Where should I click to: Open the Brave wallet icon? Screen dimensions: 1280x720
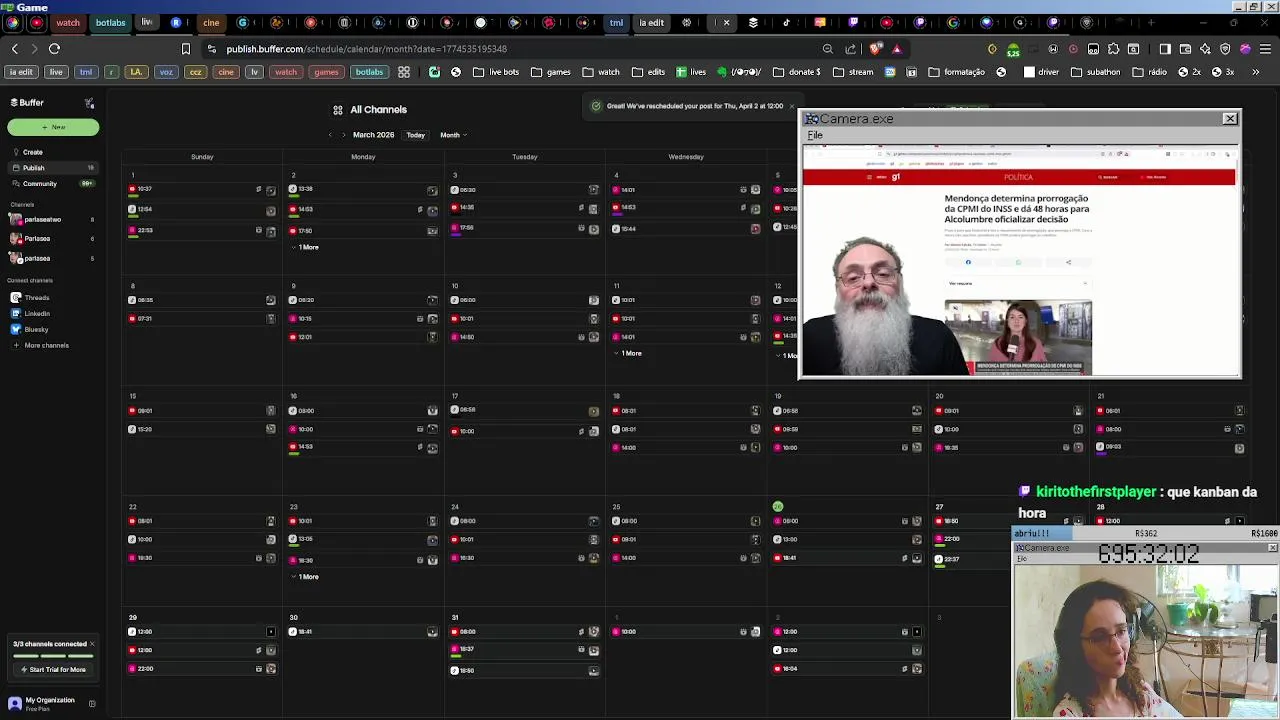pos(1185,48)
